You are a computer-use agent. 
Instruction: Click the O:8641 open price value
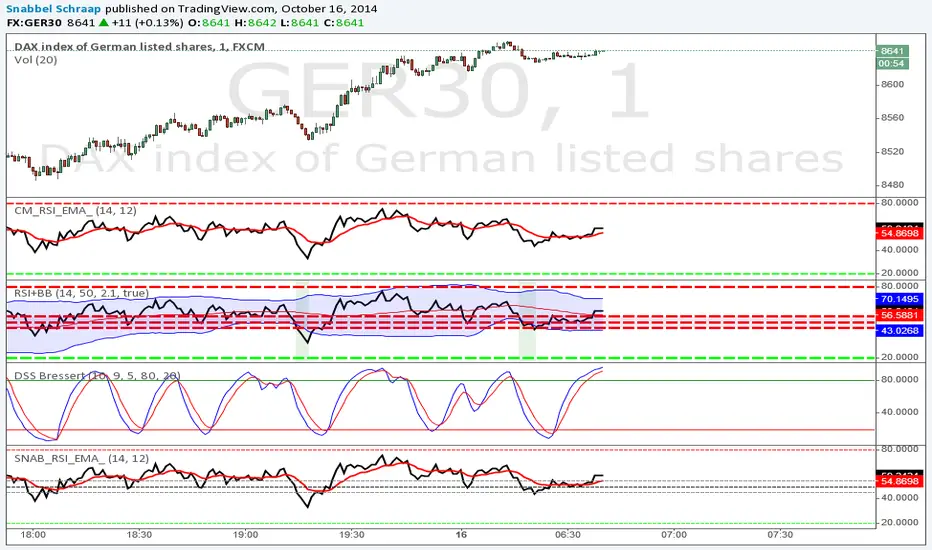[x=208, y=23]
